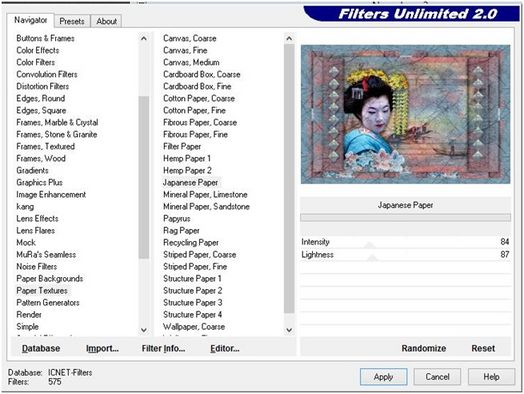
Task: Choose Rag Paper filter
Action: tap(181, 231)
